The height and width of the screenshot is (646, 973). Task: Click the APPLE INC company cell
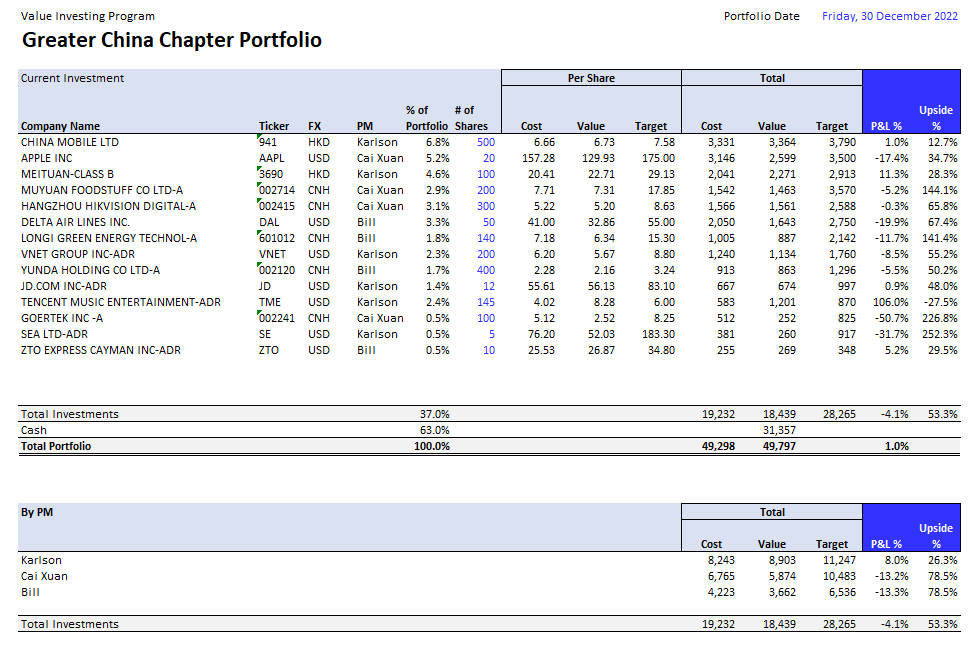47,158
